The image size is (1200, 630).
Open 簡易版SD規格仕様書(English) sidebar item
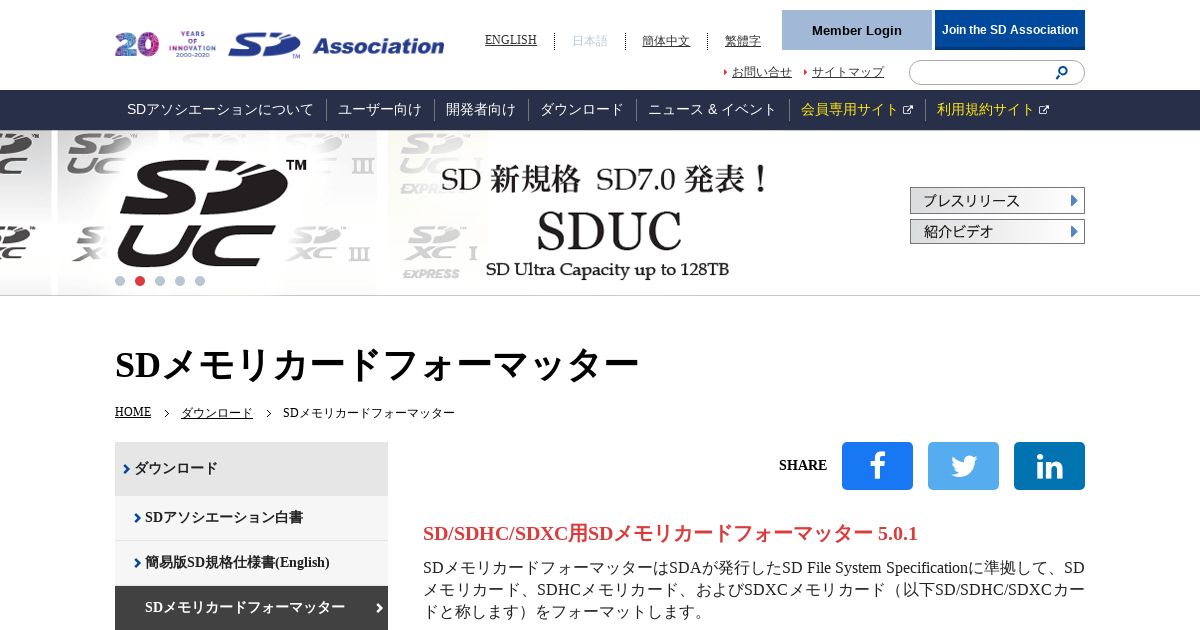point(251,563)
